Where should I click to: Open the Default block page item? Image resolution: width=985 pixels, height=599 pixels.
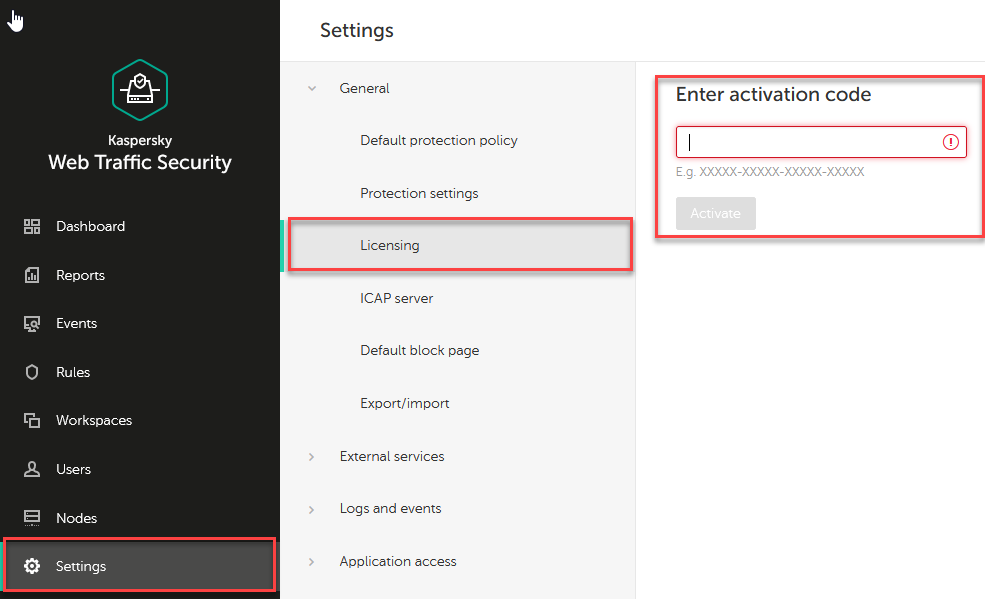[x=419, y=351]
